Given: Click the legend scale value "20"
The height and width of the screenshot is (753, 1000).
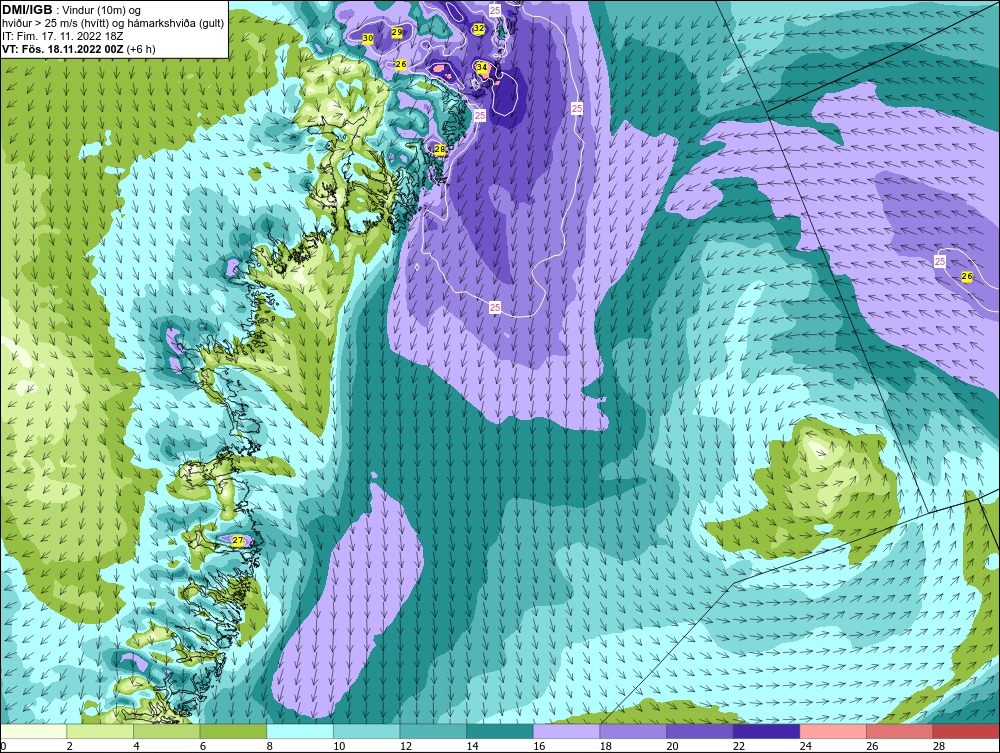Looking at the screenshot, I should pos(672,746).
